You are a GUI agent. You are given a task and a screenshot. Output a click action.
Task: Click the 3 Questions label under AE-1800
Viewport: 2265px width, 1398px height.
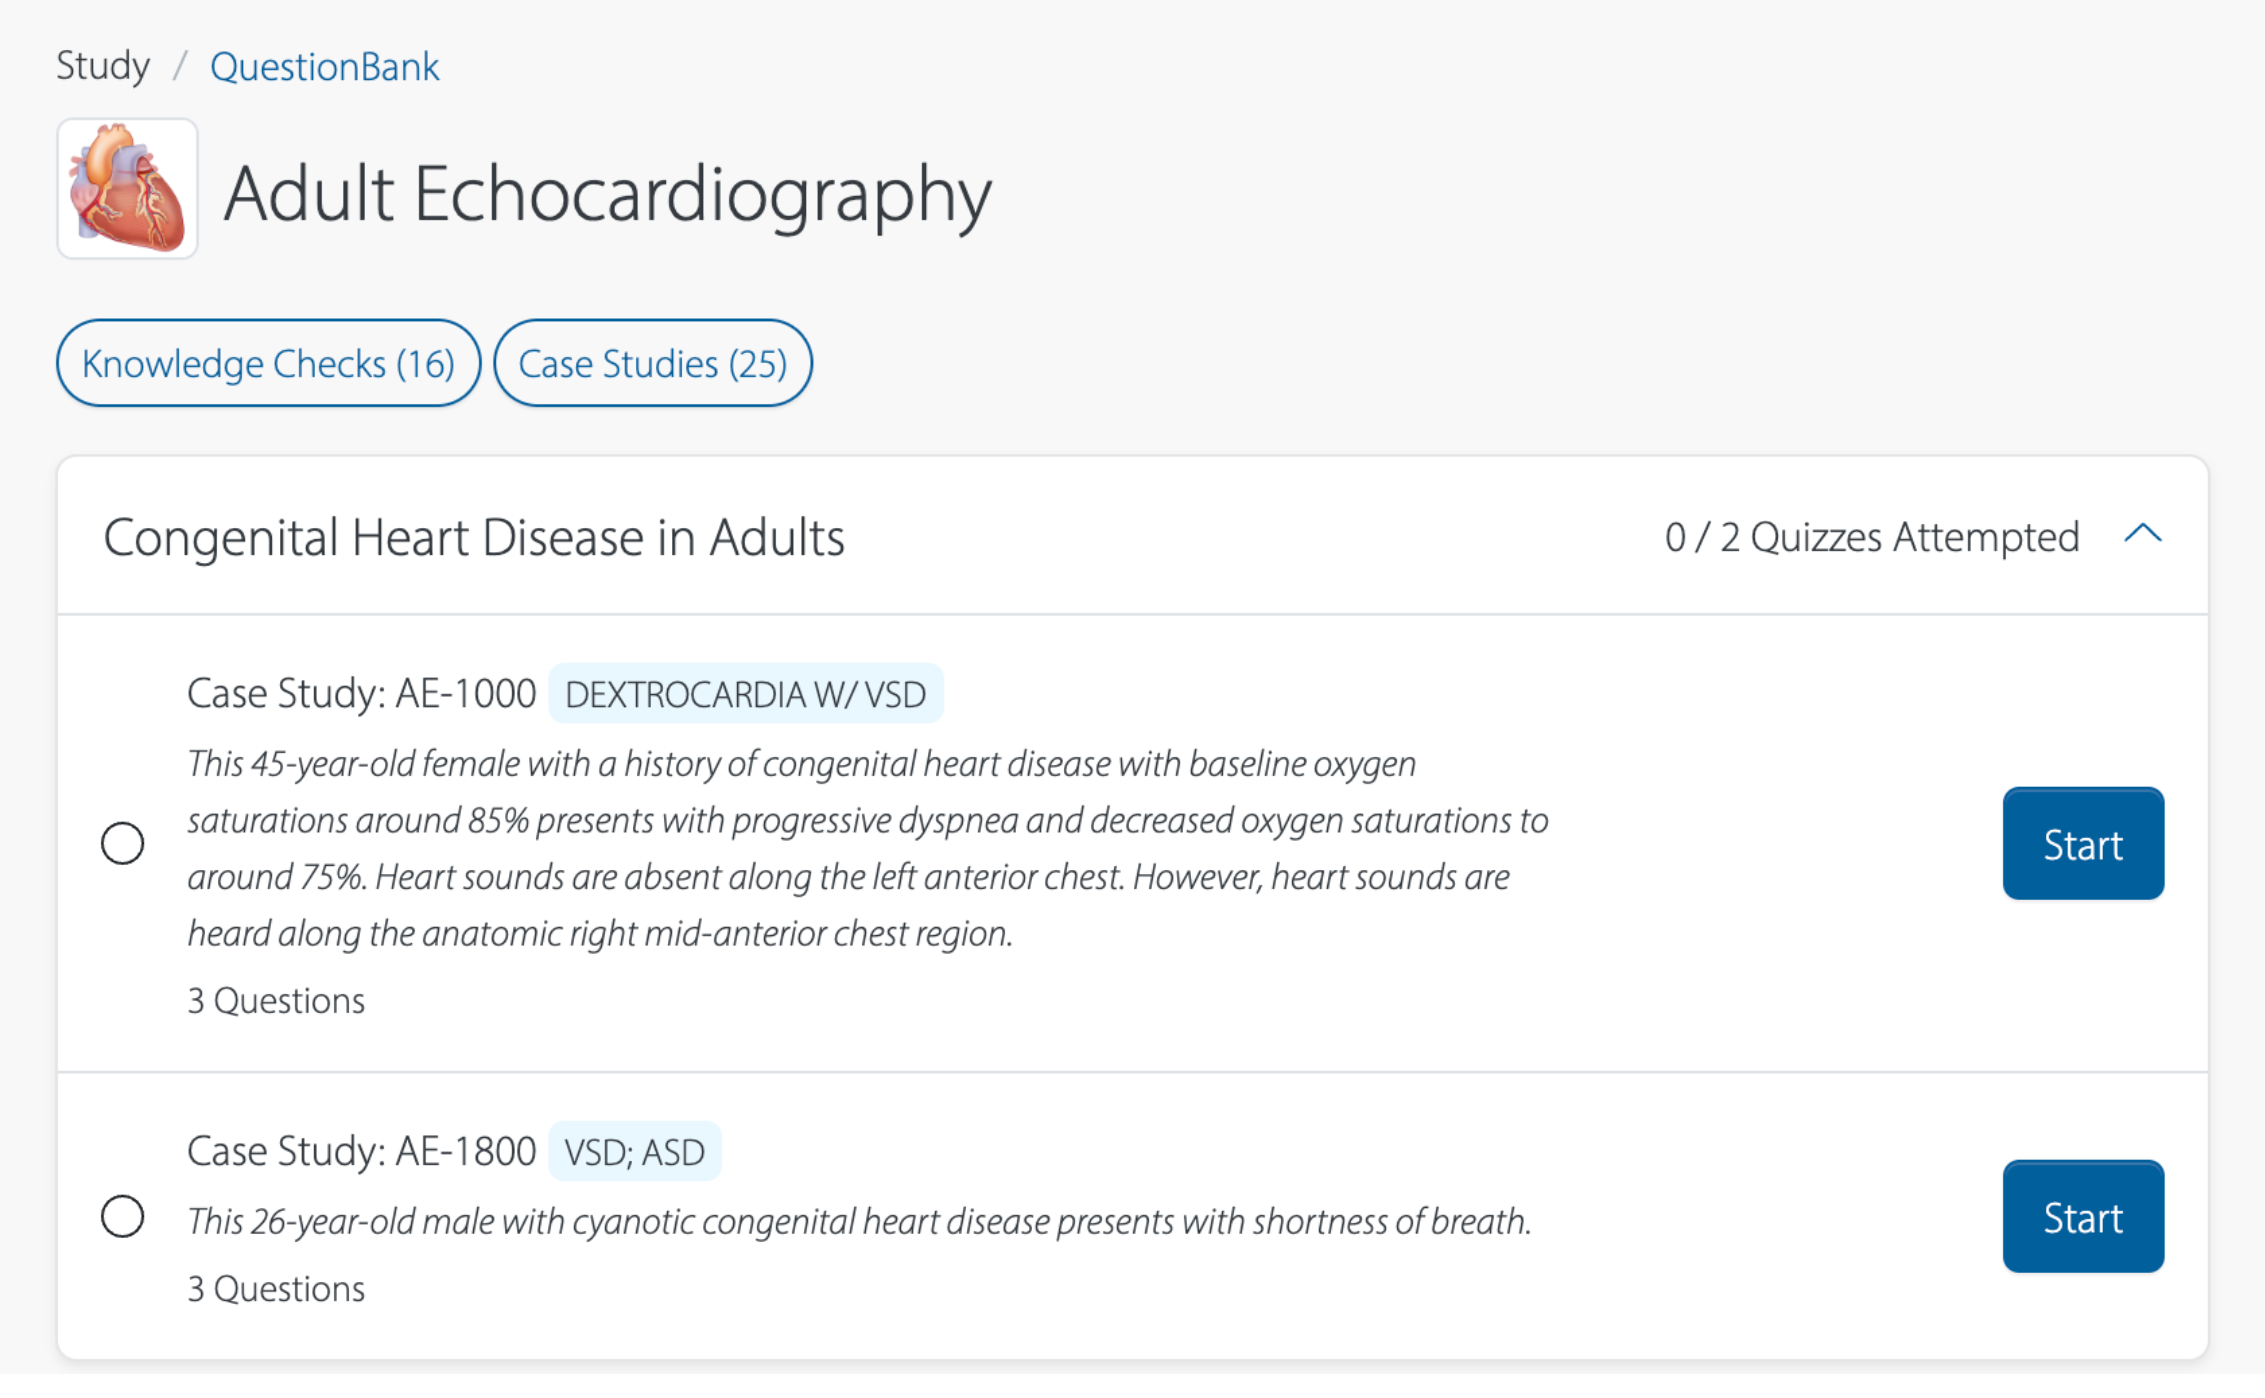point(276,1289)
